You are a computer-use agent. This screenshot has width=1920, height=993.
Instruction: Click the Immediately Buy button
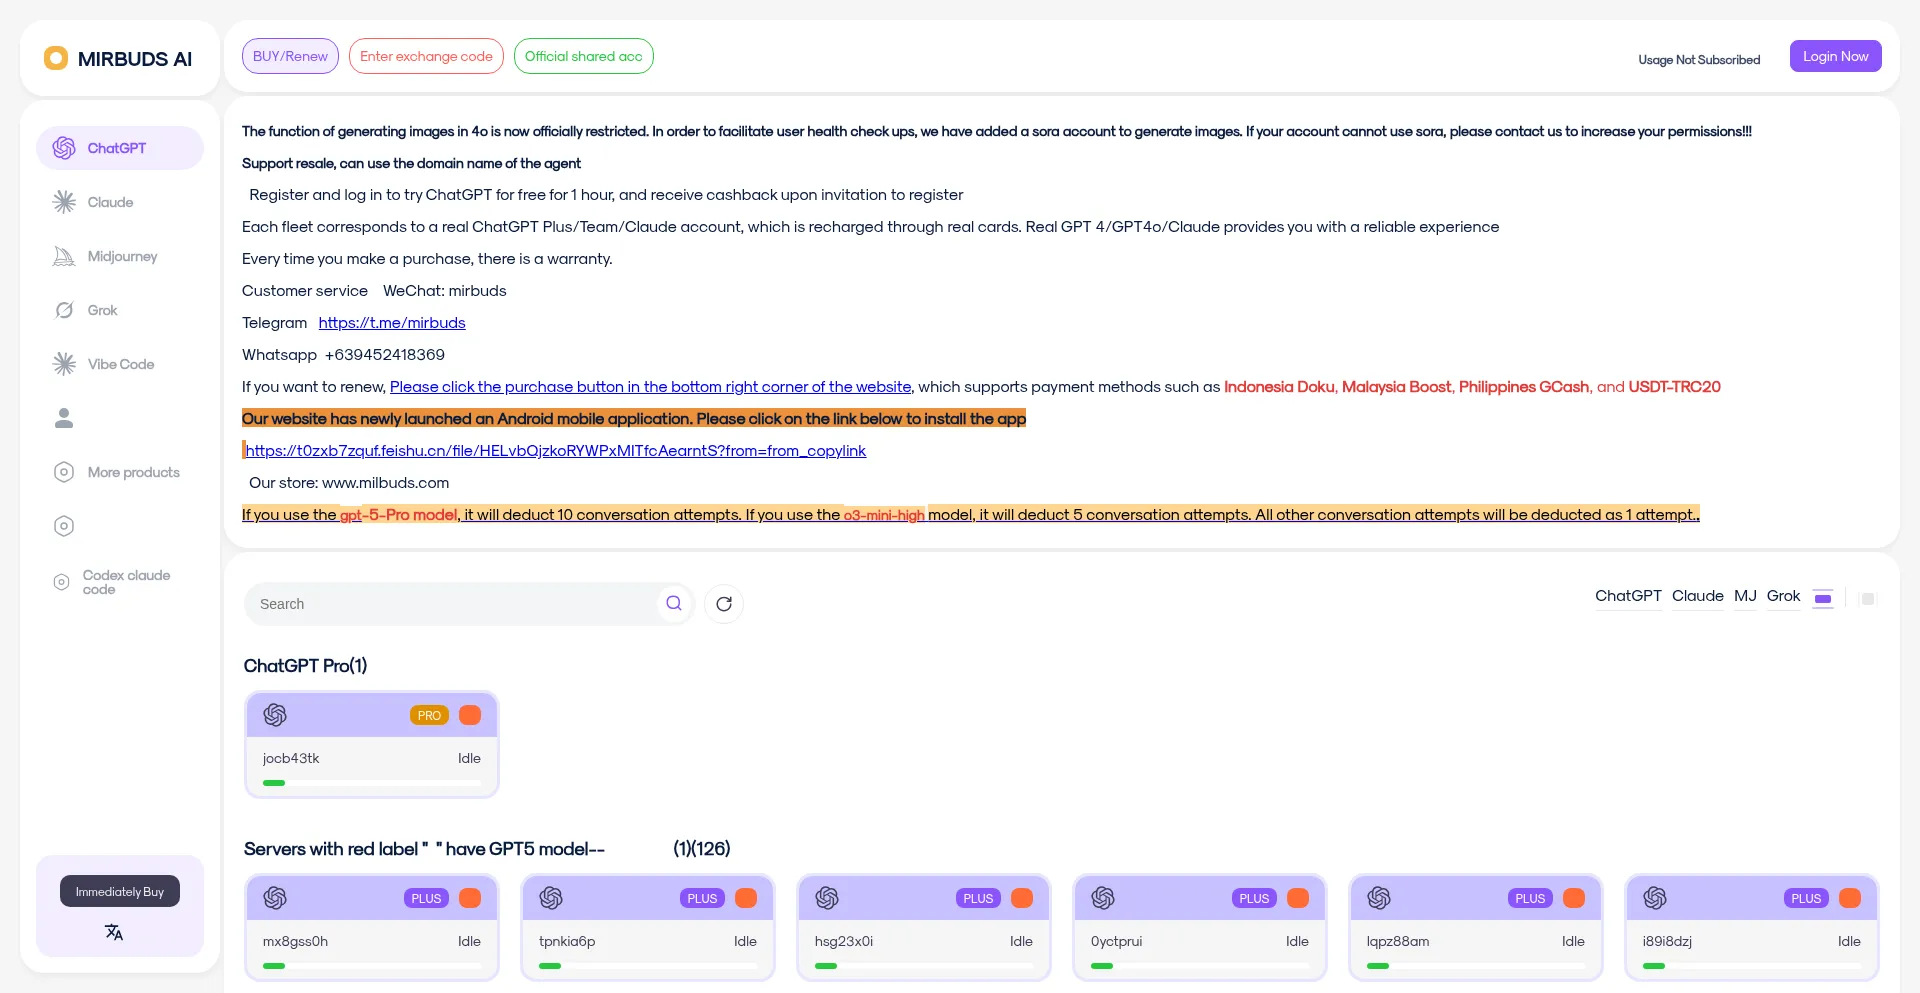click(120, 891)
